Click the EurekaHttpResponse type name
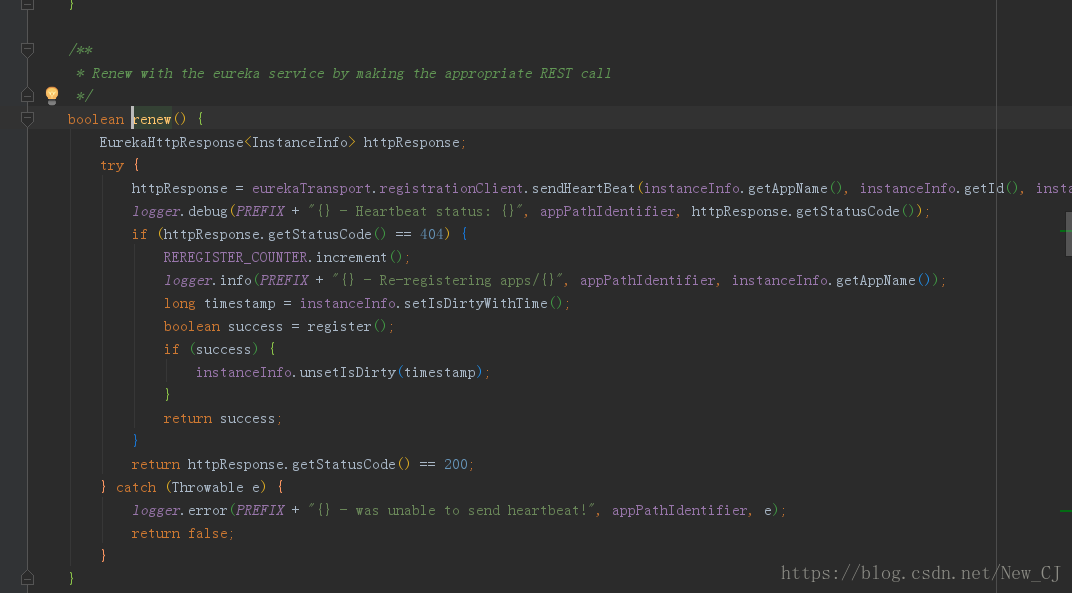Image resolution: width=1072 pixels, height=593 pixels. [172, 142]
